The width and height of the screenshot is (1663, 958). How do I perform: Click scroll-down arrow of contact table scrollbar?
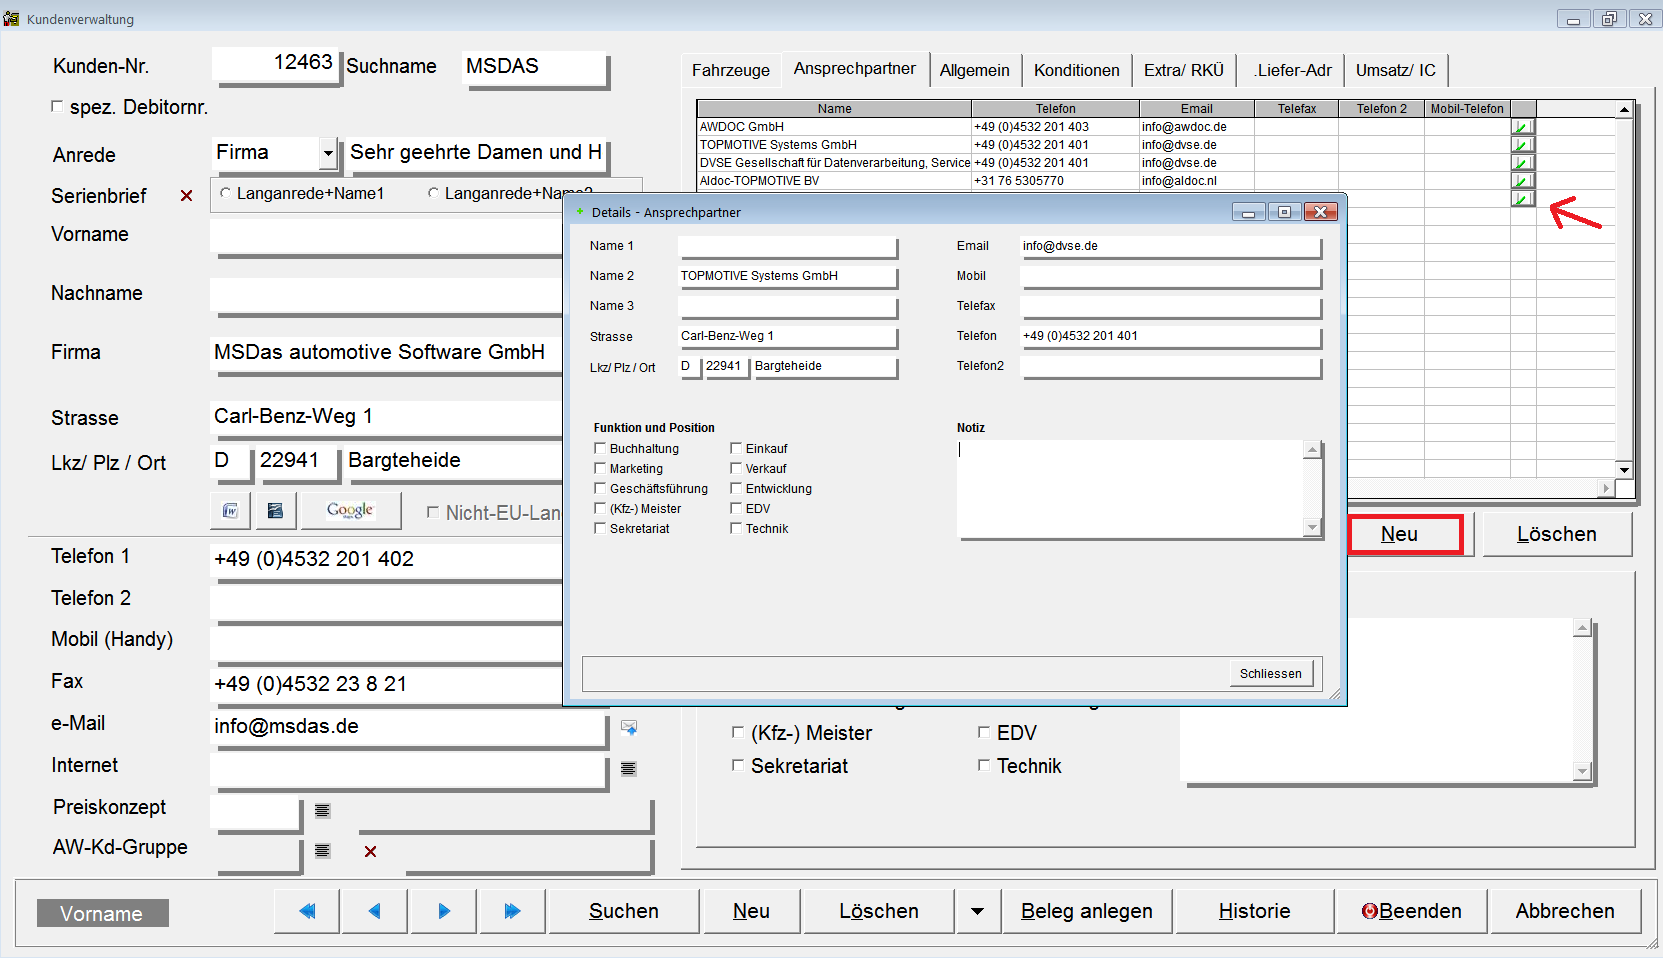[1624, 469]
